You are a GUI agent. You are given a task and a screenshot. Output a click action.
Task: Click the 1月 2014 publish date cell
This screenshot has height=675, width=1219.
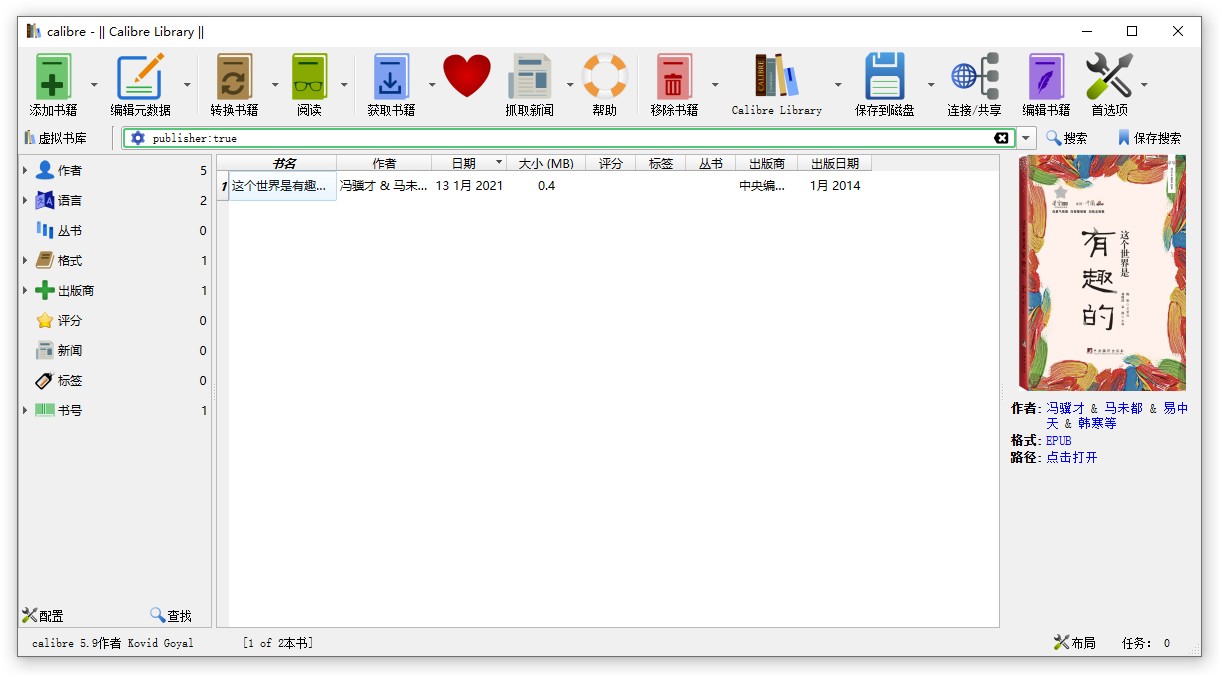pos(835,186)
